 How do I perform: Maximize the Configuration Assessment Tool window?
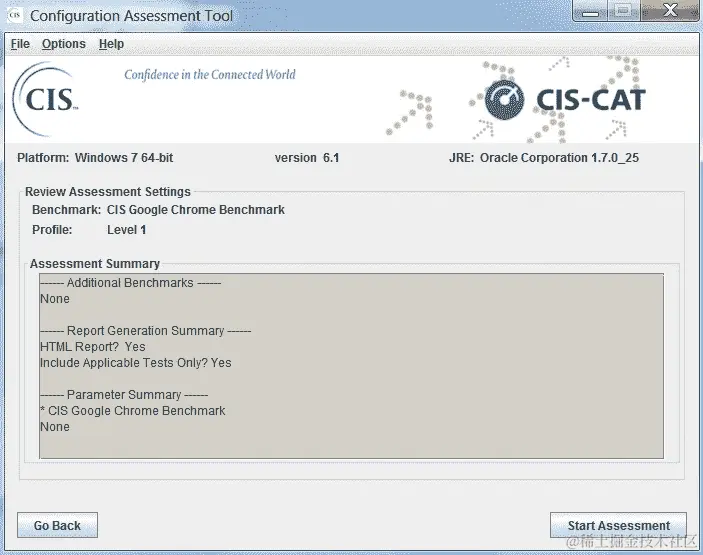coord(624,11)
